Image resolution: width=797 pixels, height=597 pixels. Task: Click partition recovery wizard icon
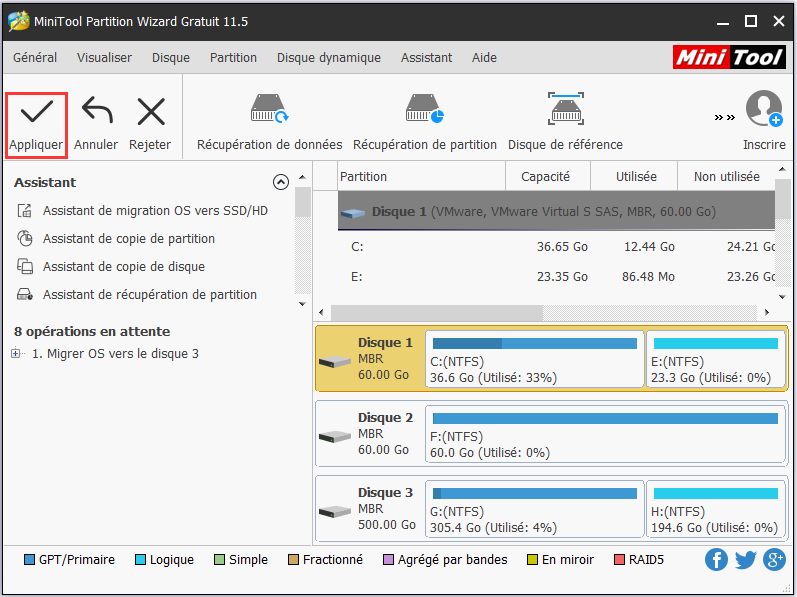click(x=24, y=294)
